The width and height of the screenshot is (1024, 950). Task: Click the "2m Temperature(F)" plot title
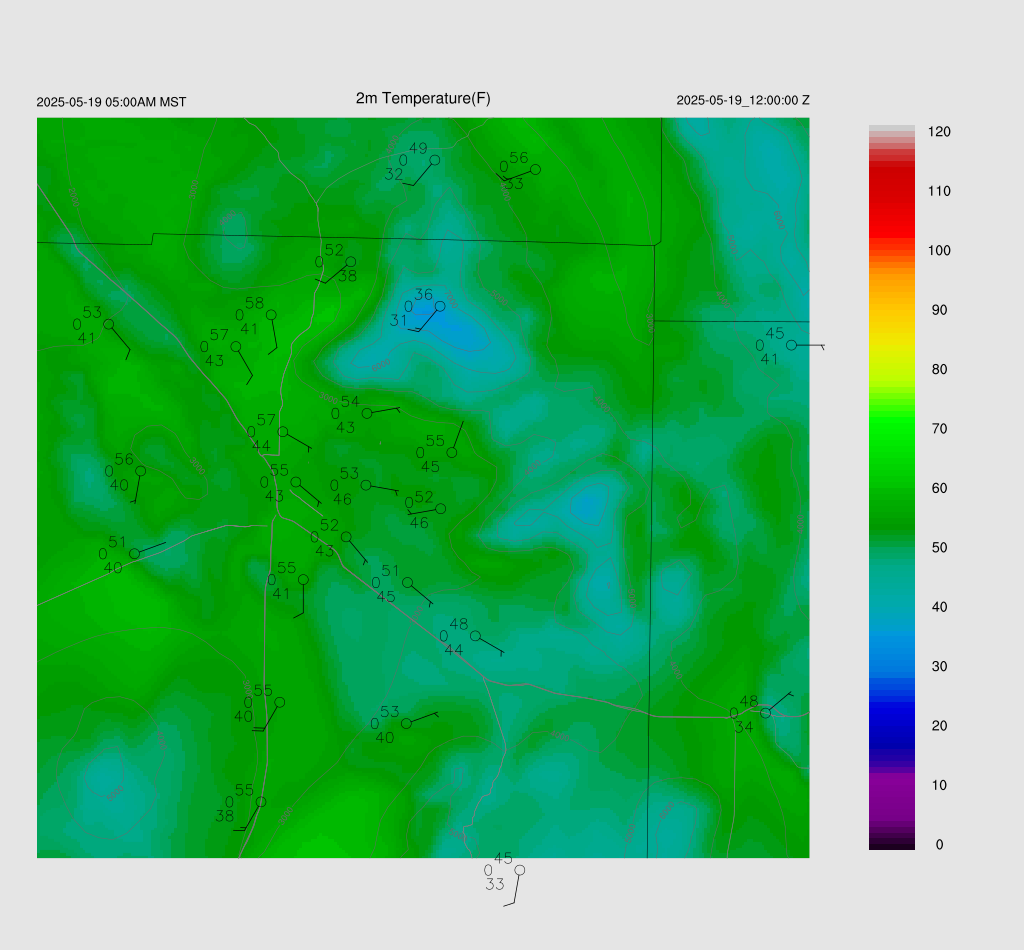pyautogui.click(x=423, y=99)
